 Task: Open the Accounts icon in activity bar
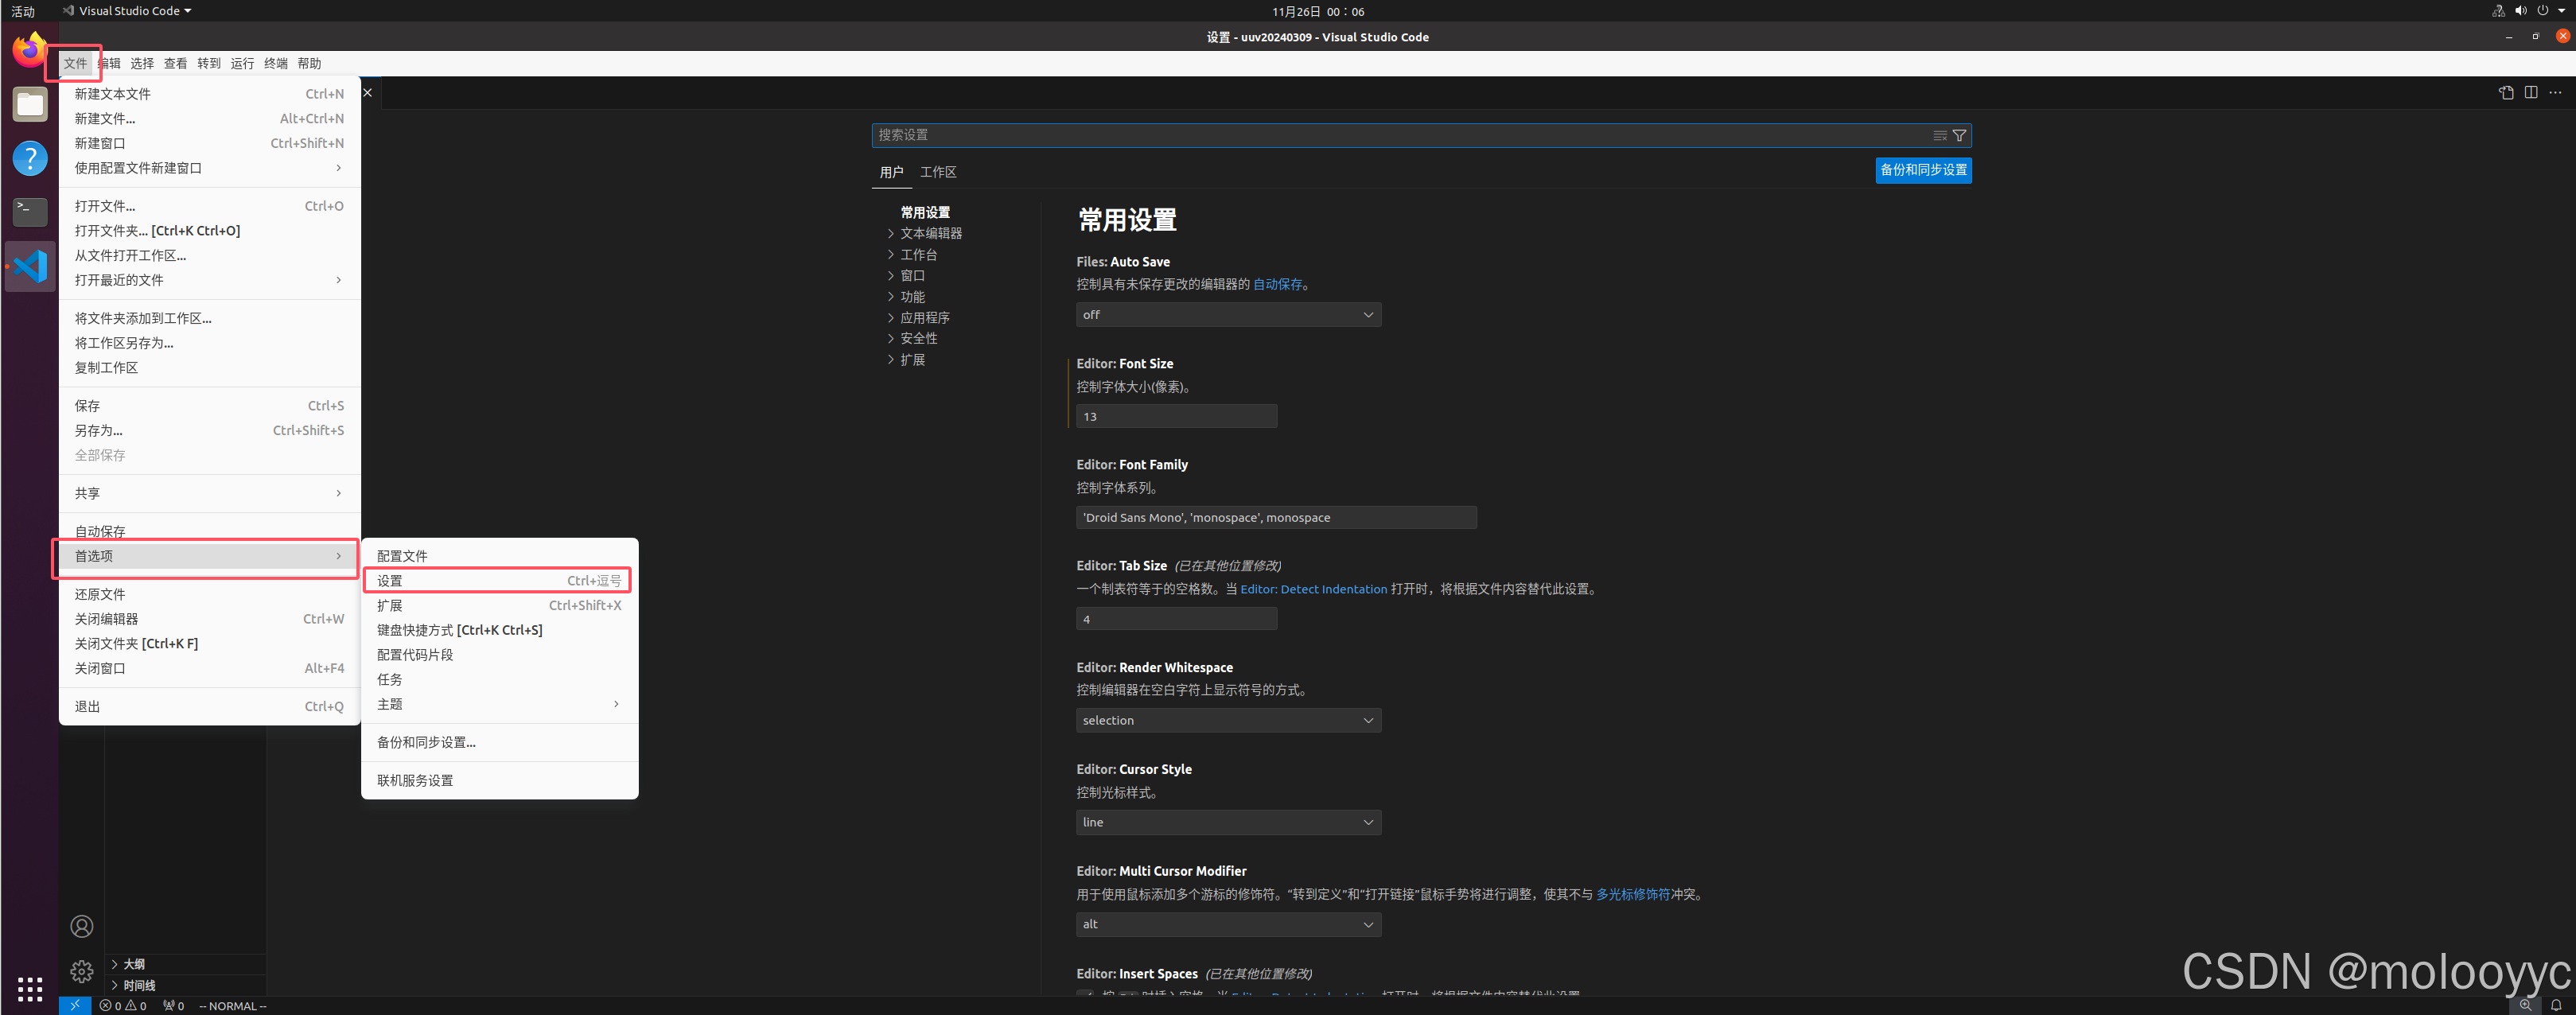(81, 926)
